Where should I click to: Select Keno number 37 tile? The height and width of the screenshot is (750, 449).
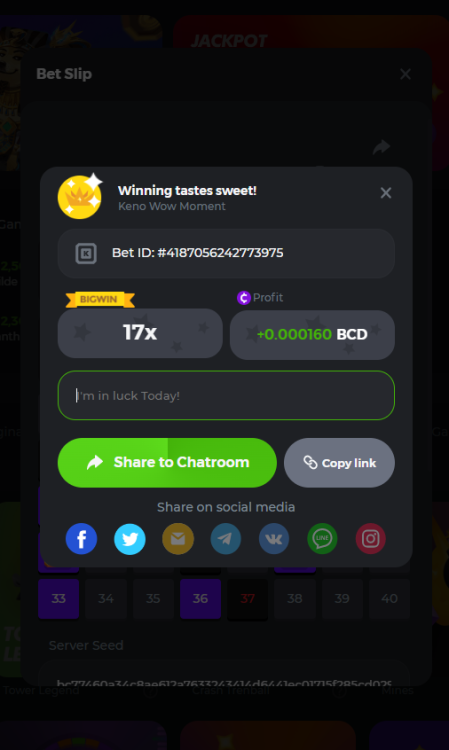248,598
